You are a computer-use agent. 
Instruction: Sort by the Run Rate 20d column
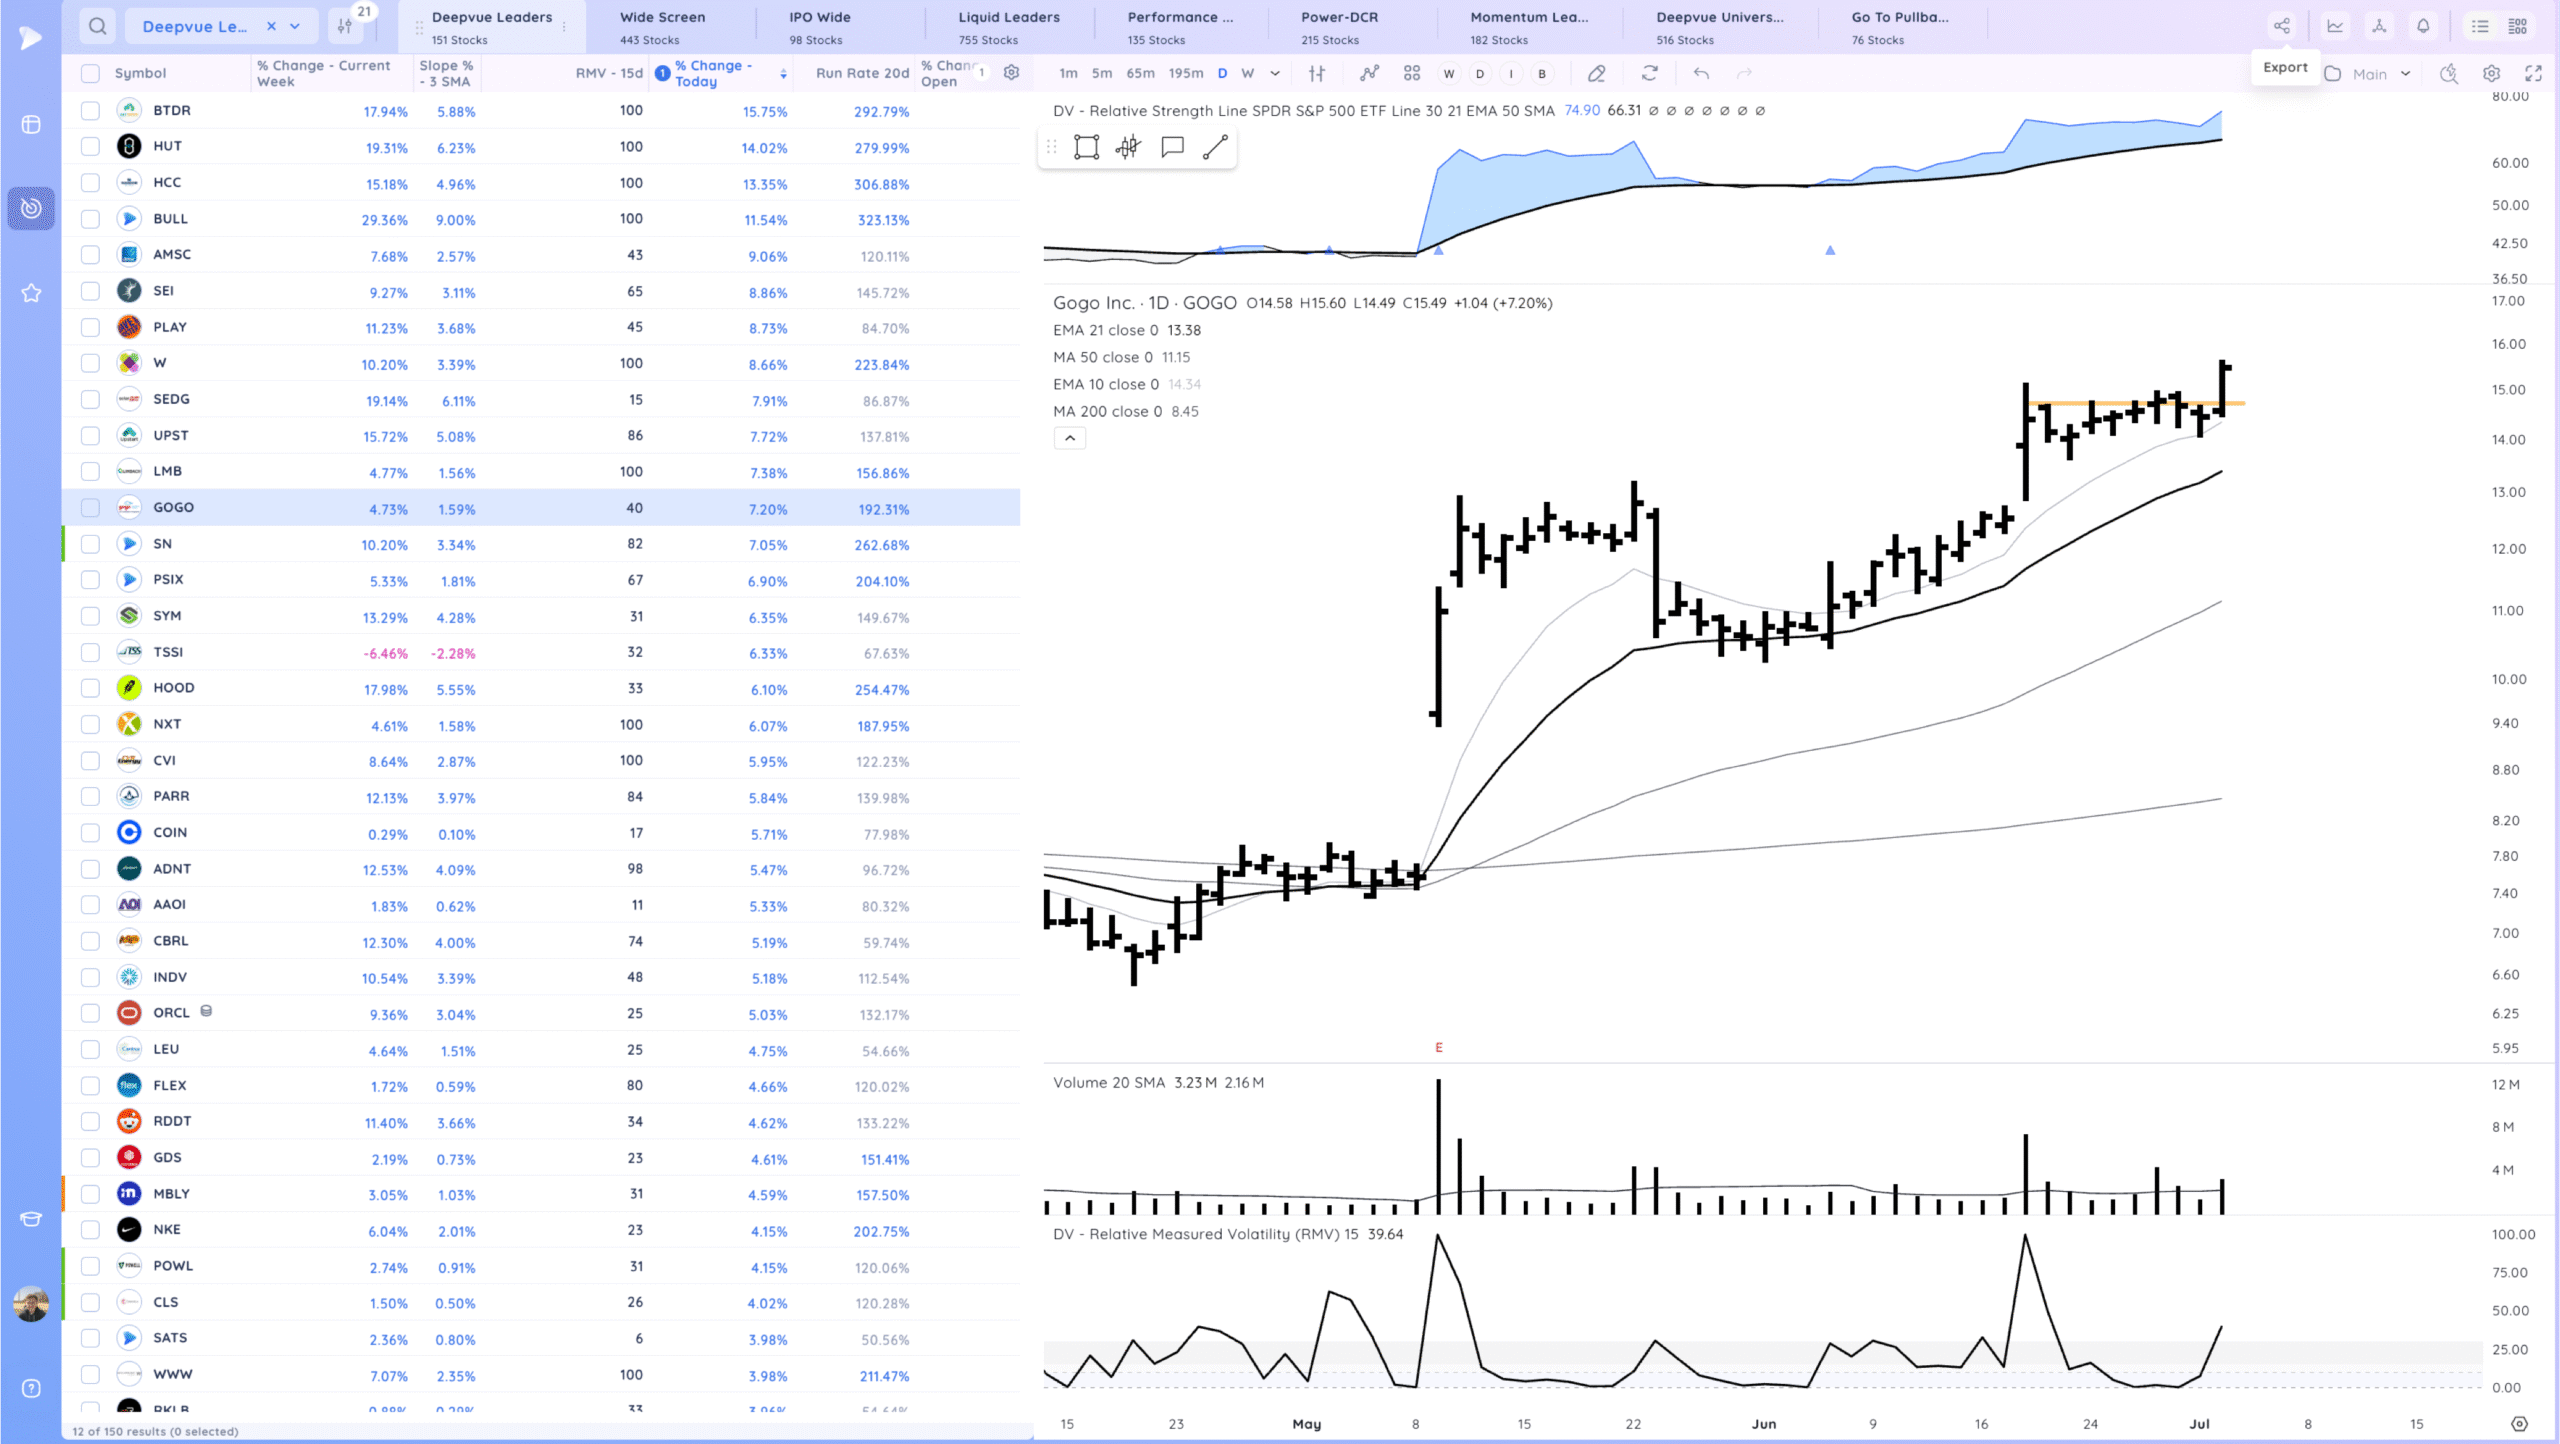[x=862, y=73]
